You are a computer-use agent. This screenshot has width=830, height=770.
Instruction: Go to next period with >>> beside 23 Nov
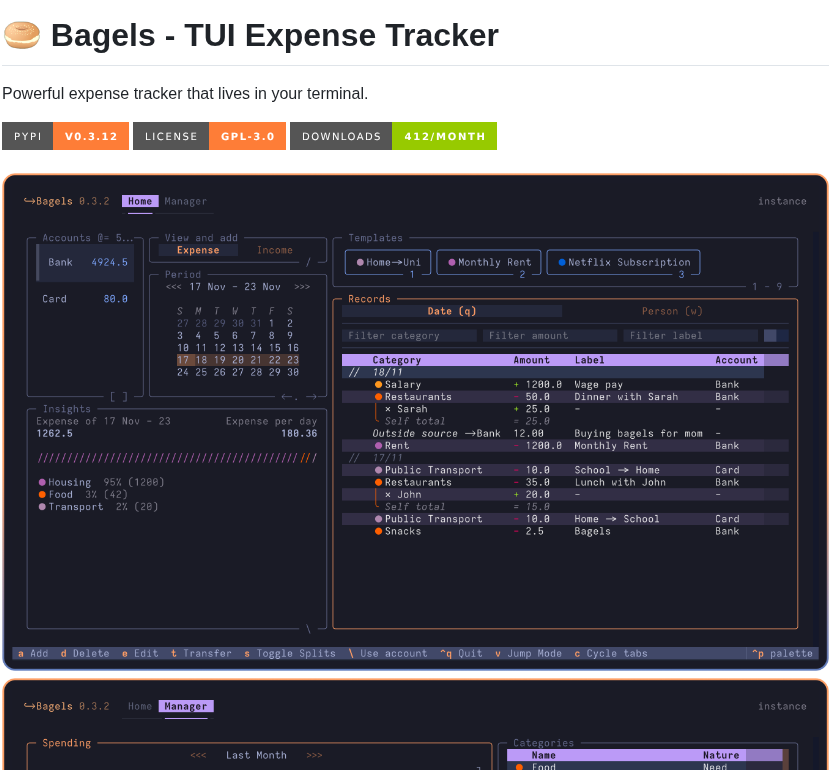point(302,287)
